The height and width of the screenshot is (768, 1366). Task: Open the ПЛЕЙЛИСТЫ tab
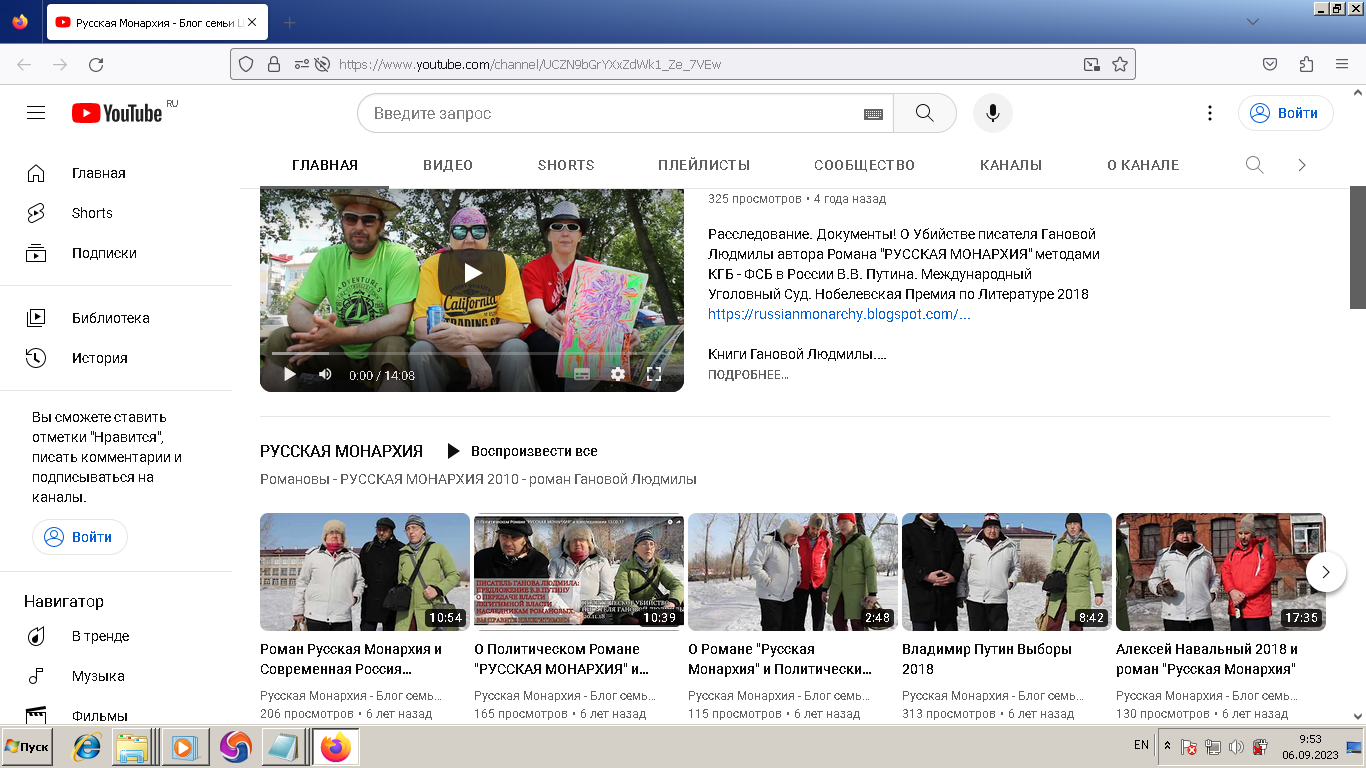(704, 165)
